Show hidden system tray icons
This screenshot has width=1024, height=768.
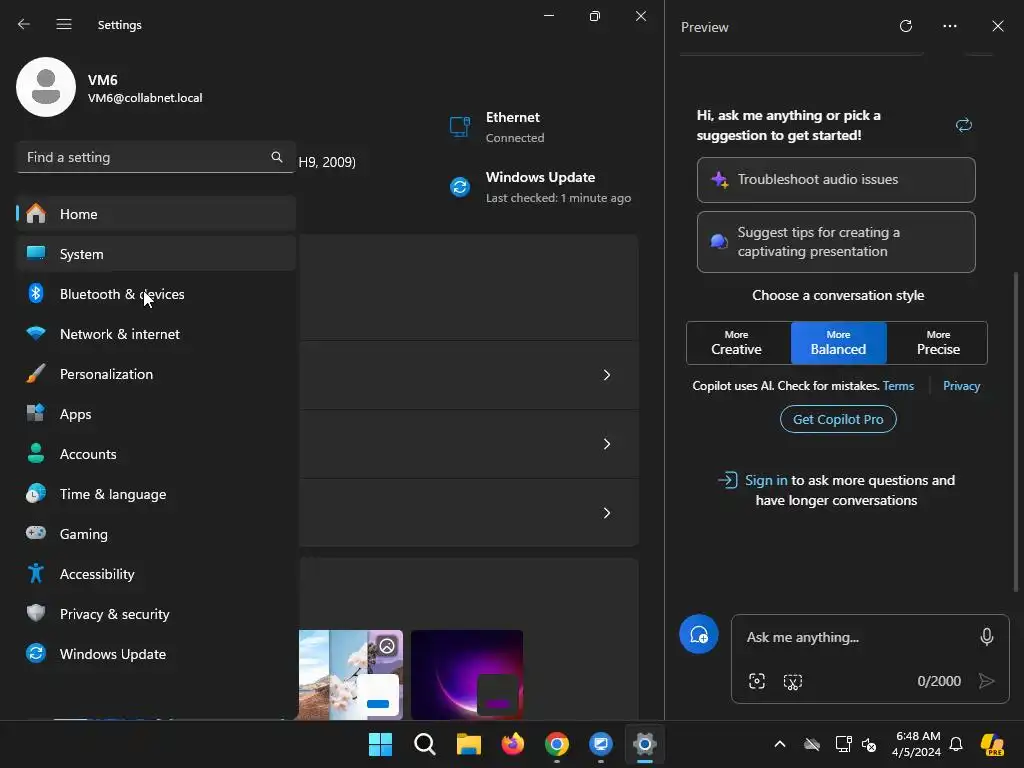(780, 744)
